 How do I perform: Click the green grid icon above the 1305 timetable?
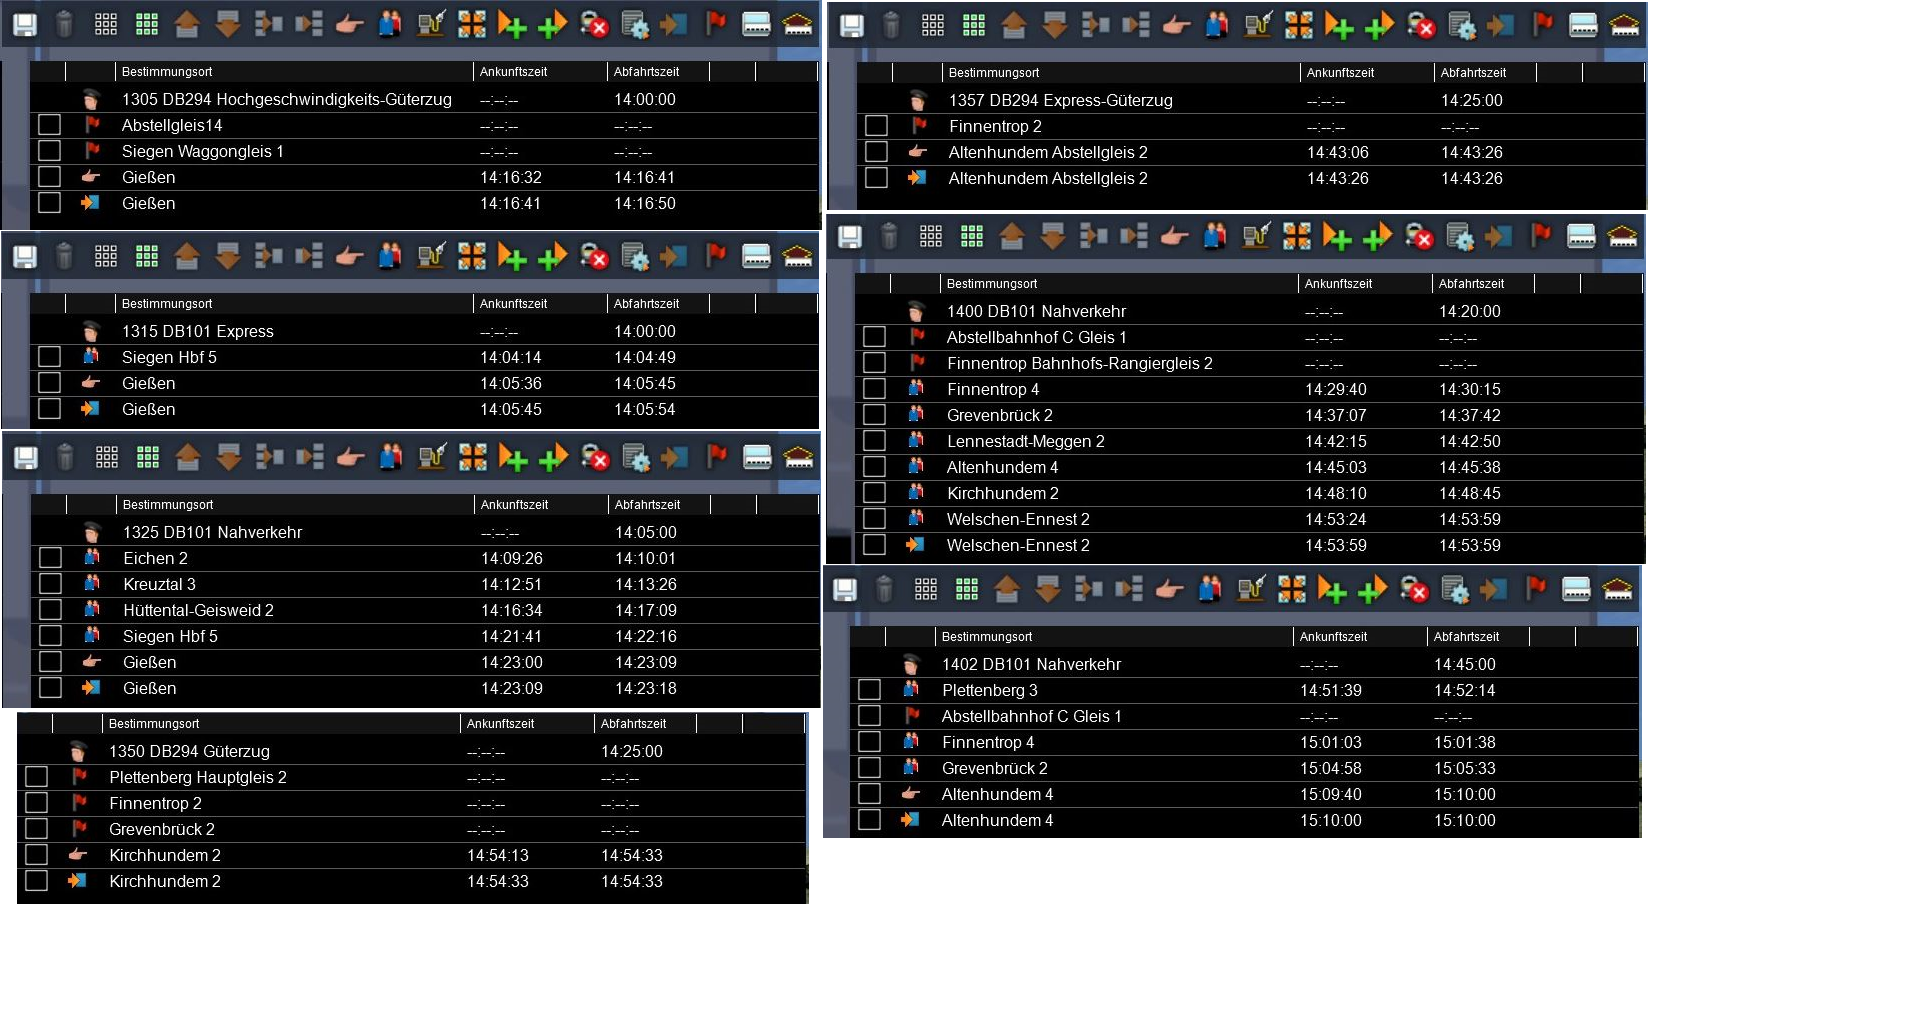[x=147, y=25]
